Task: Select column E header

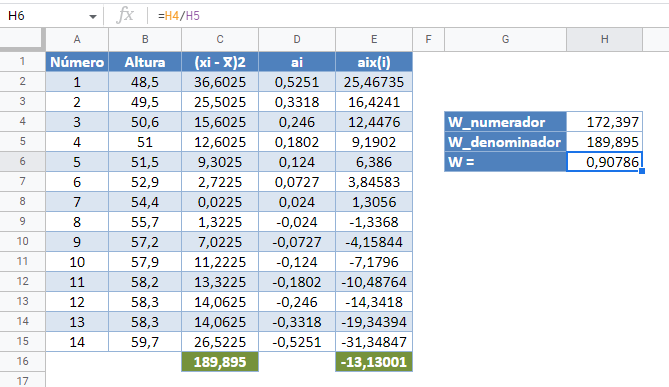Action: [x=374, y=40]
